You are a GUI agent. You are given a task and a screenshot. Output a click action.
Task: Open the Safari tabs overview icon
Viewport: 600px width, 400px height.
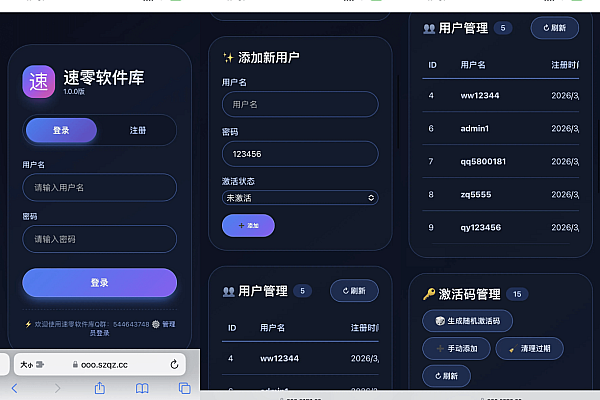pyautogui.click(x=184, y=388)
